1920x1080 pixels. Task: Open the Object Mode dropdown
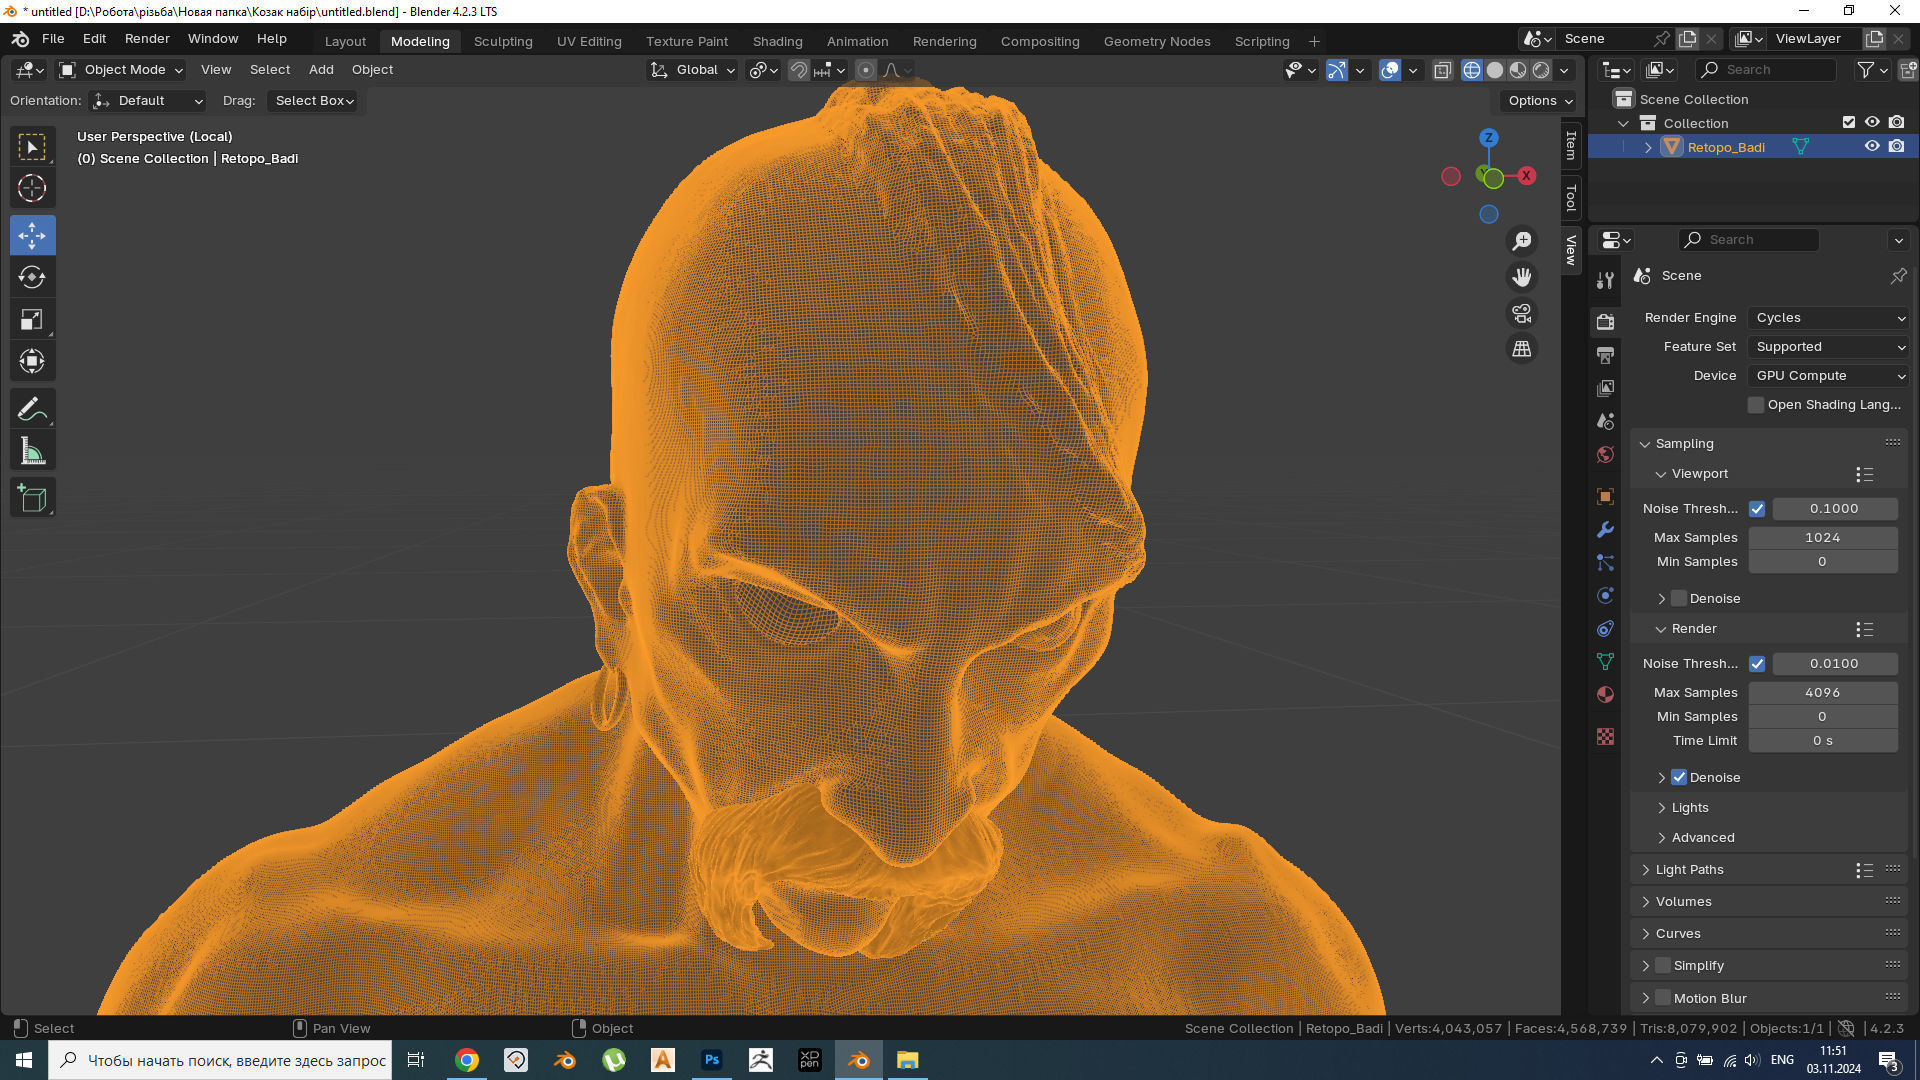click(122, 70)
